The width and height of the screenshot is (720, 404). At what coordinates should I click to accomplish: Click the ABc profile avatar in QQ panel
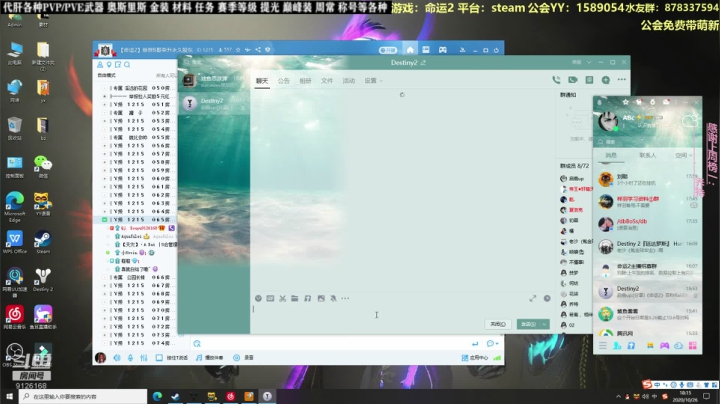click(x=608, y=121)
